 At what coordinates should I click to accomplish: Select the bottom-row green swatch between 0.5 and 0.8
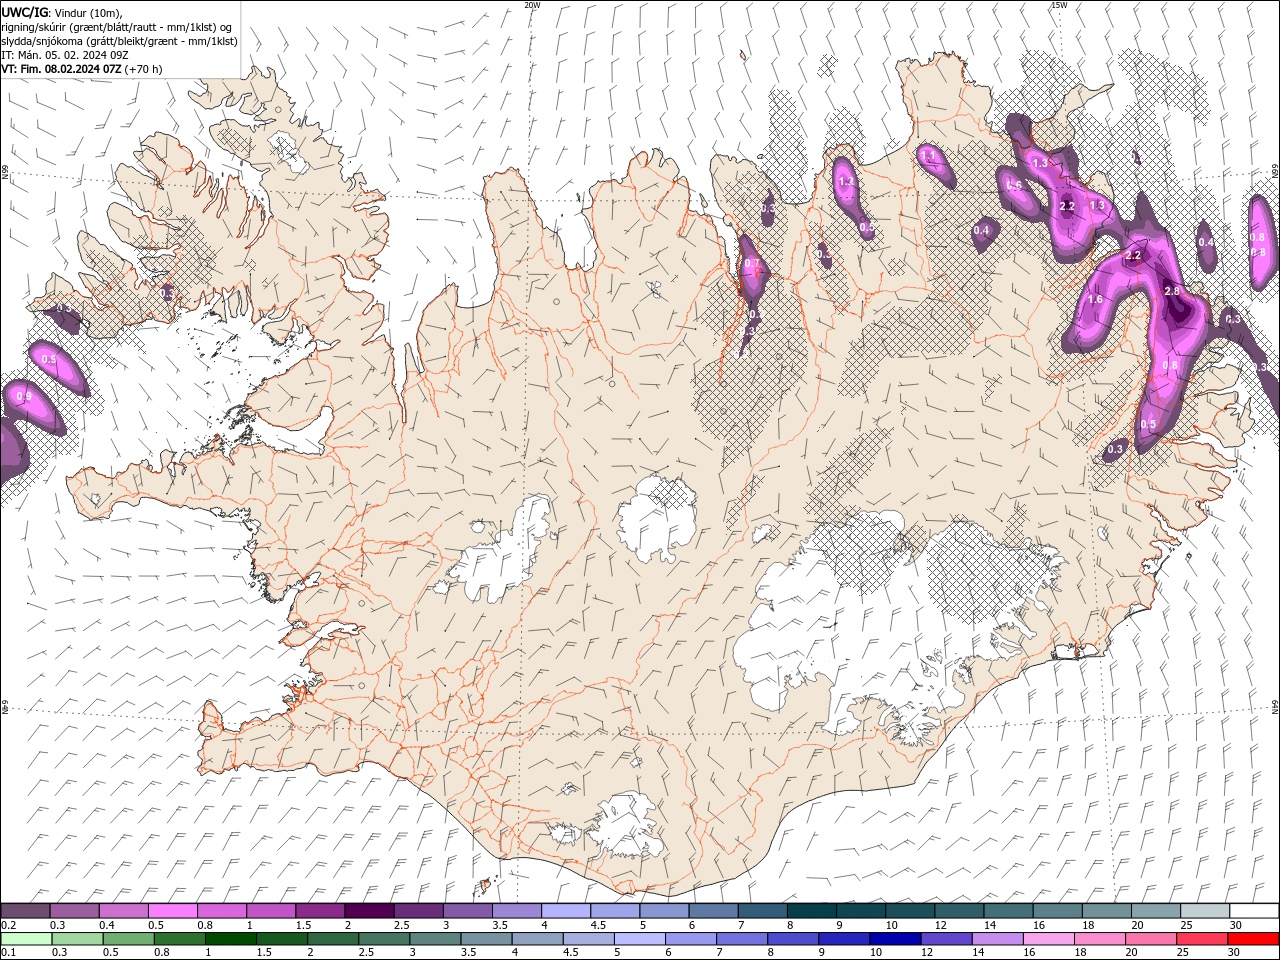tap(128, 939)
